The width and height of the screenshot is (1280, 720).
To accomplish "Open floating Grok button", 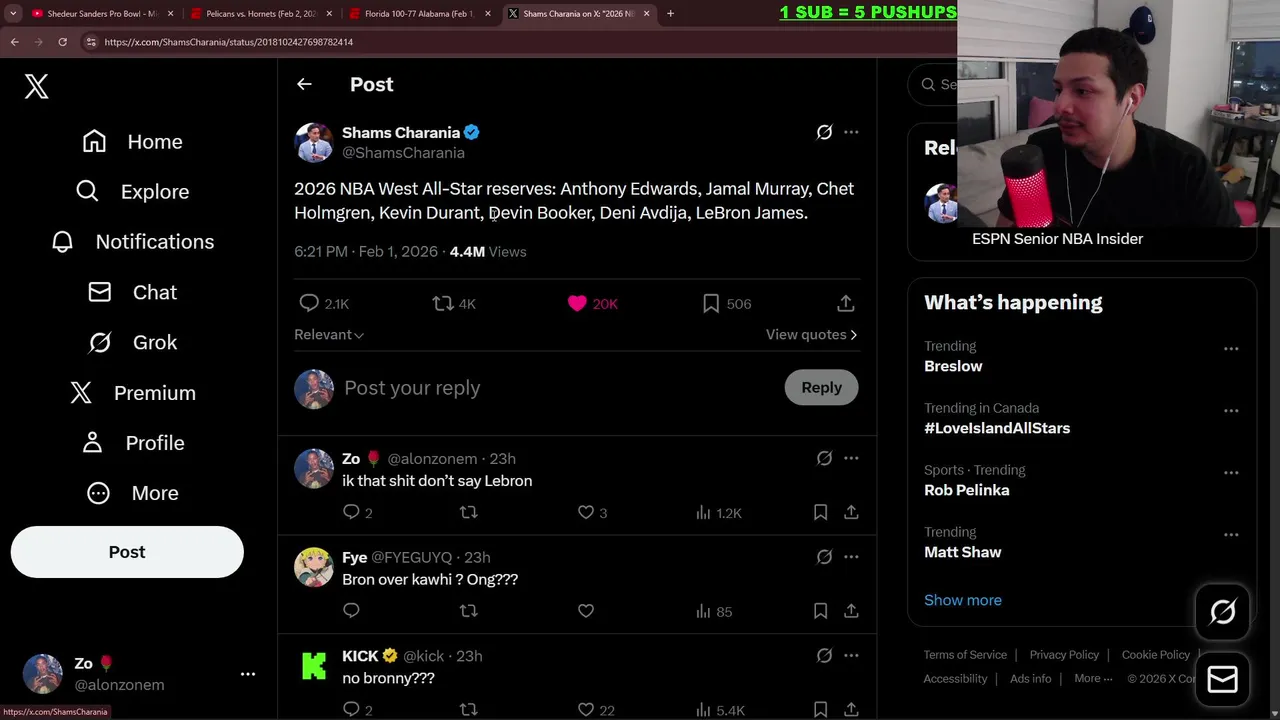I will (1222, 612).
